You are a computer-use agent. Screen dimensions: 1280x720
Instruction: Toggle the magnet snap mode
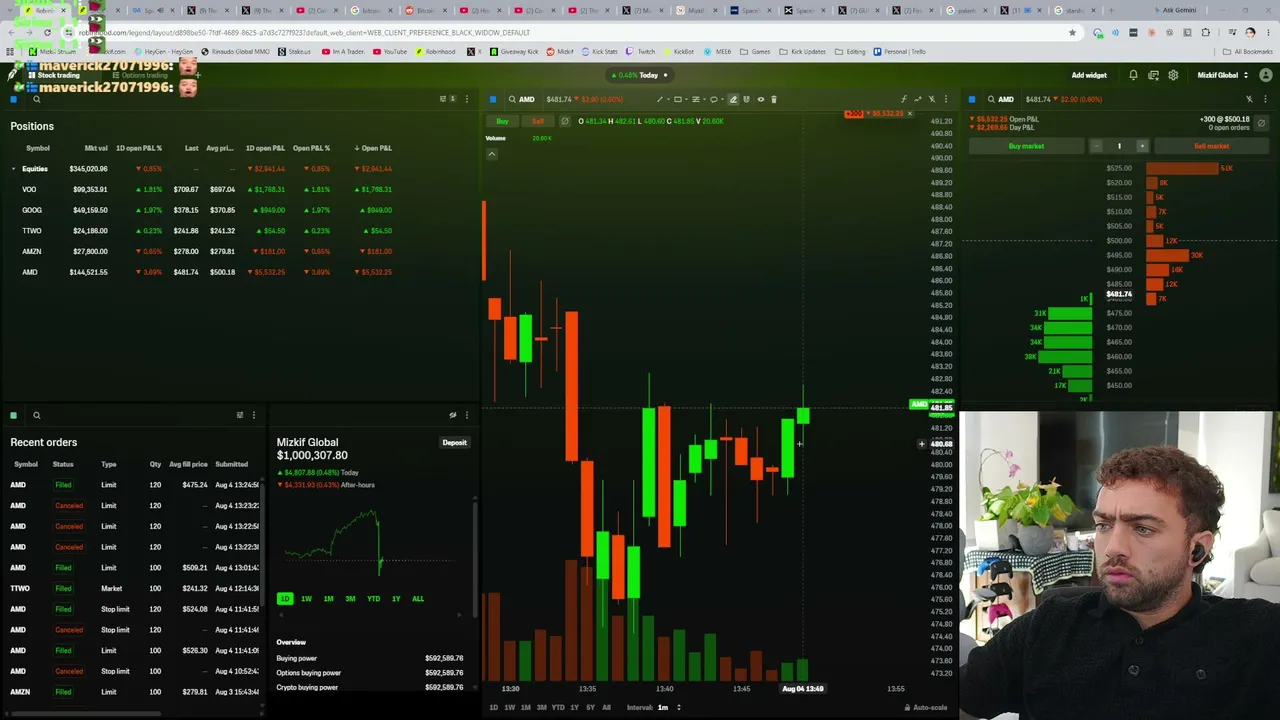click(746, 99)
